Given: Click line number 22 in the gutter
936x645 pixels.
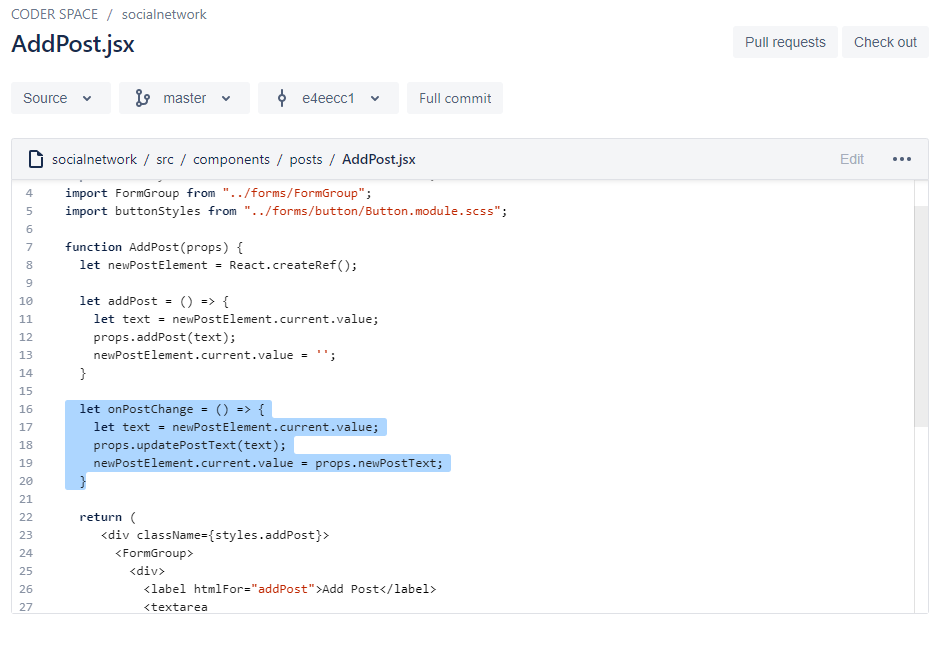Looking at the screenshot, I should click(x=26, y=517).
